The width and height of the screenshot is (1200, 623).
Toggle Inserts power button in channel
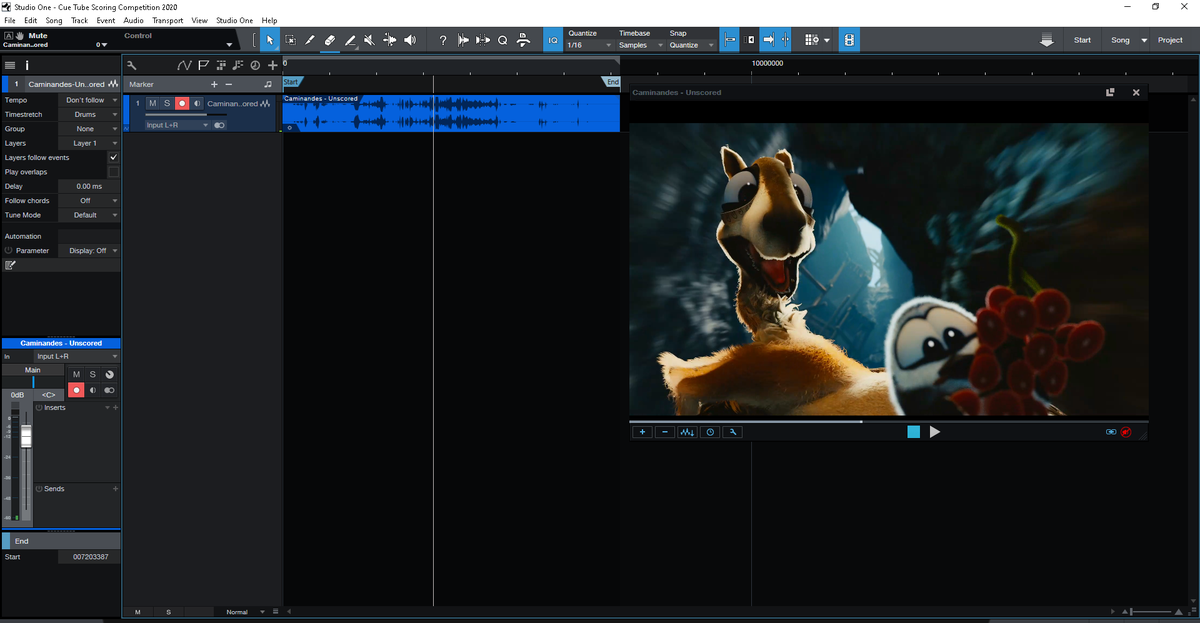[x=39, y=408]
